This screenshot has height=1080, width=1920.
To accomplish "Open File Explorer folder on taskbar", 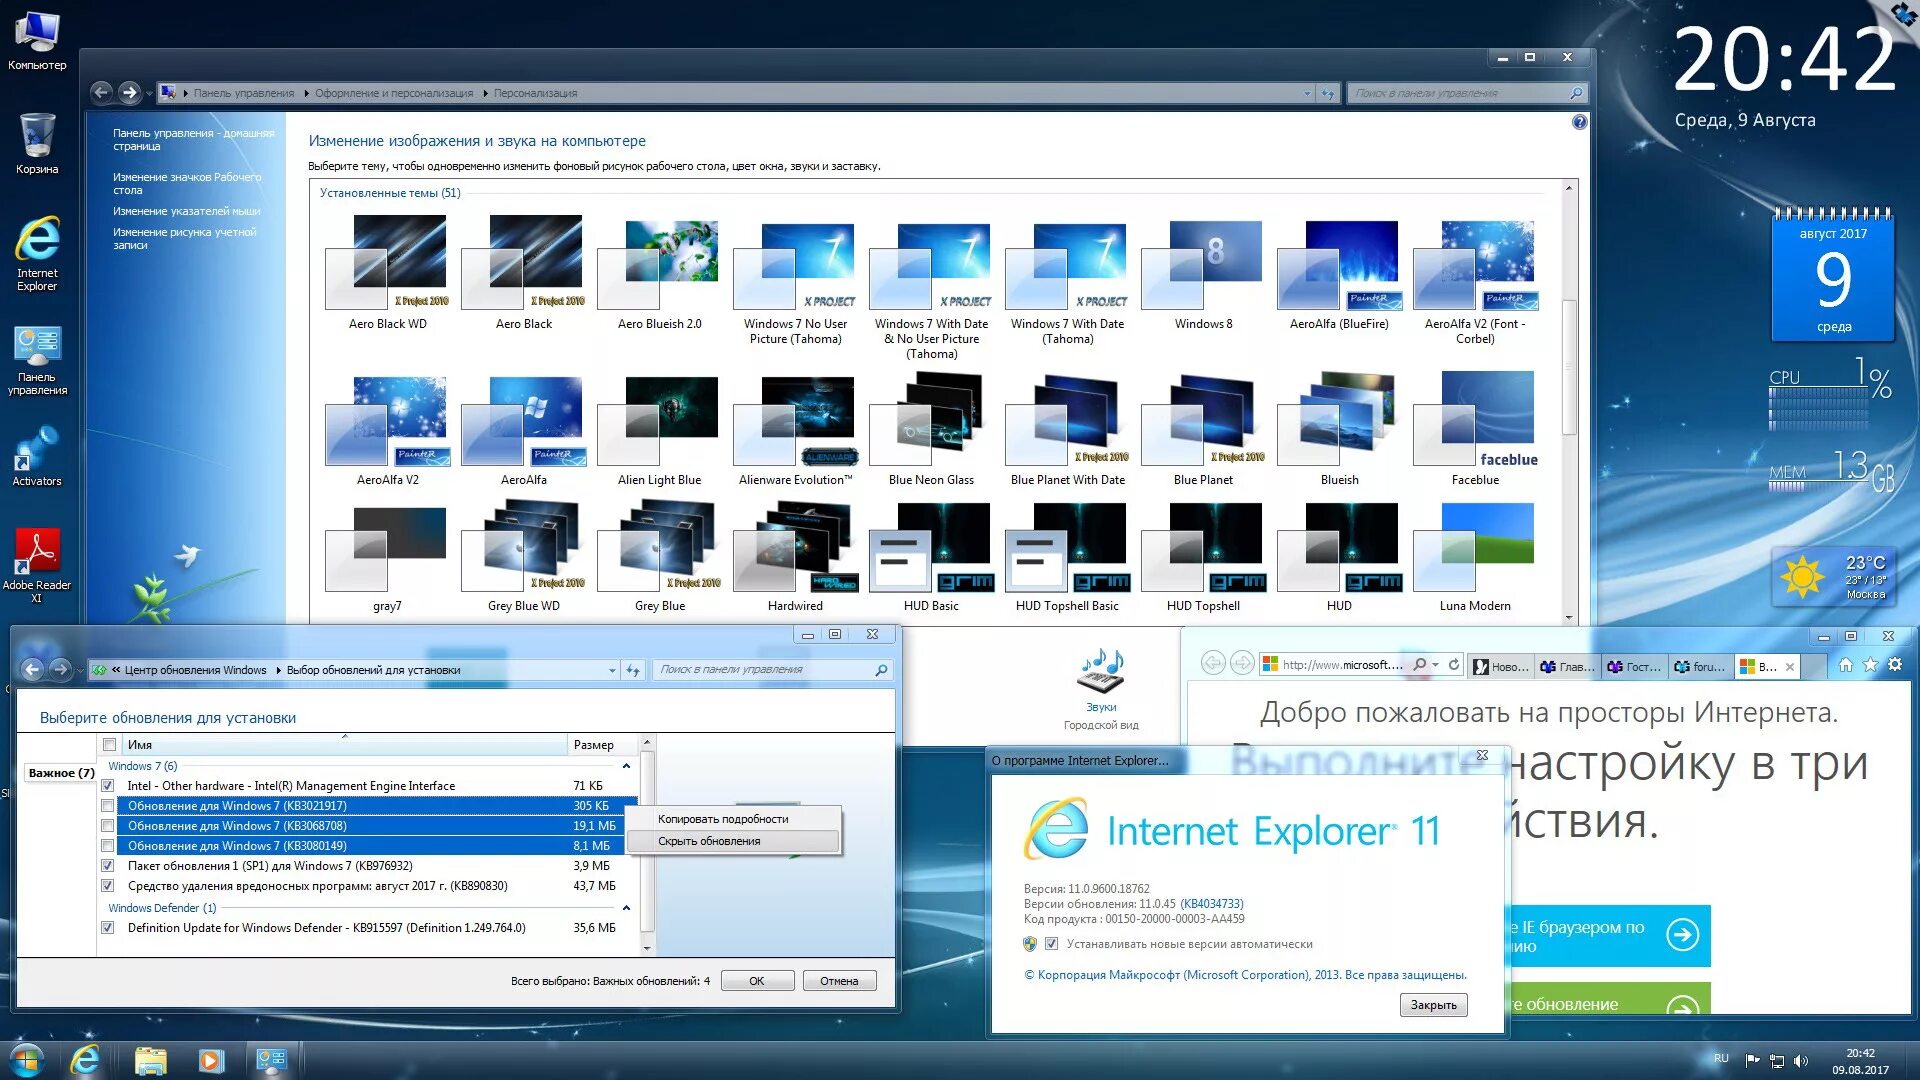I will point(150,1060).
